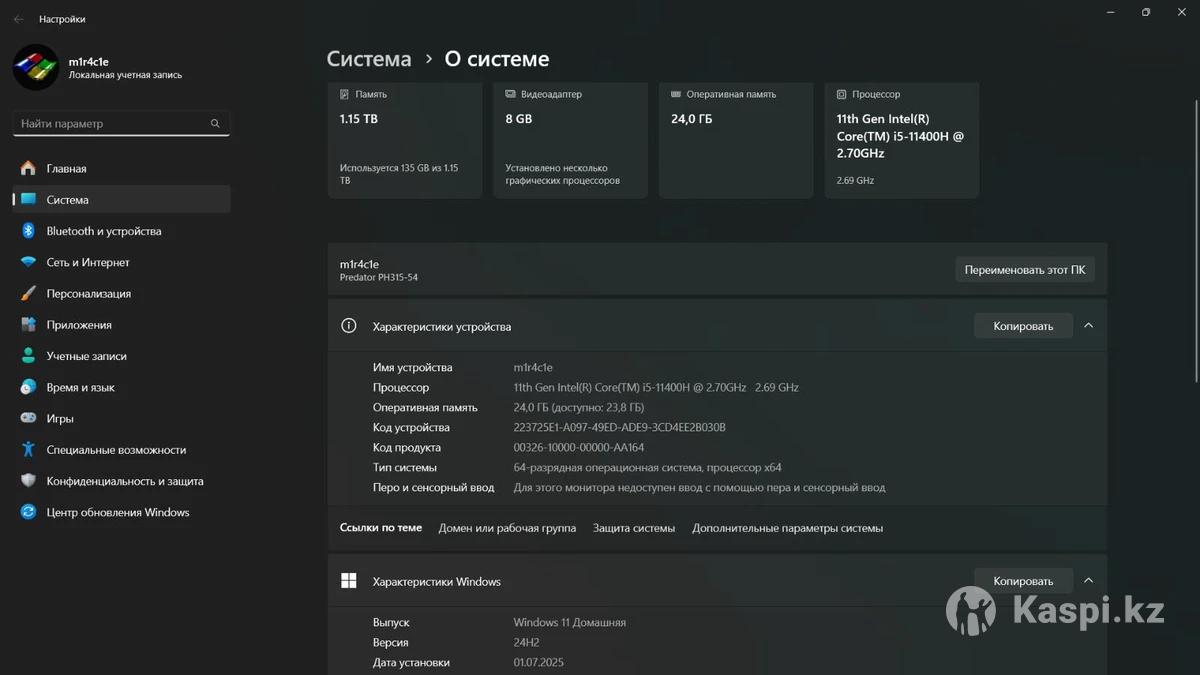The image size is (1200, 675).
Task: Open the Процессор i5-11400H card
Action: pyautogui.click(x=902, y=139)
